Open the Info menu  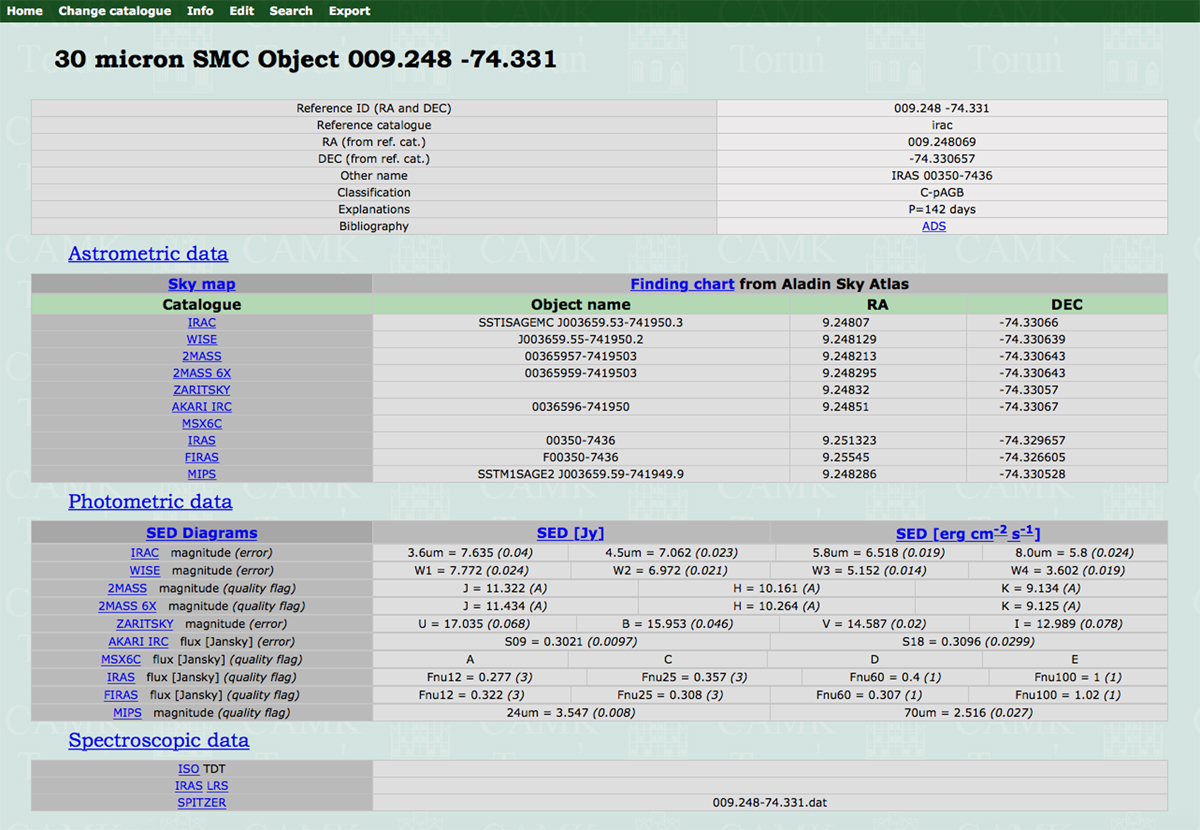click(200, 11)
